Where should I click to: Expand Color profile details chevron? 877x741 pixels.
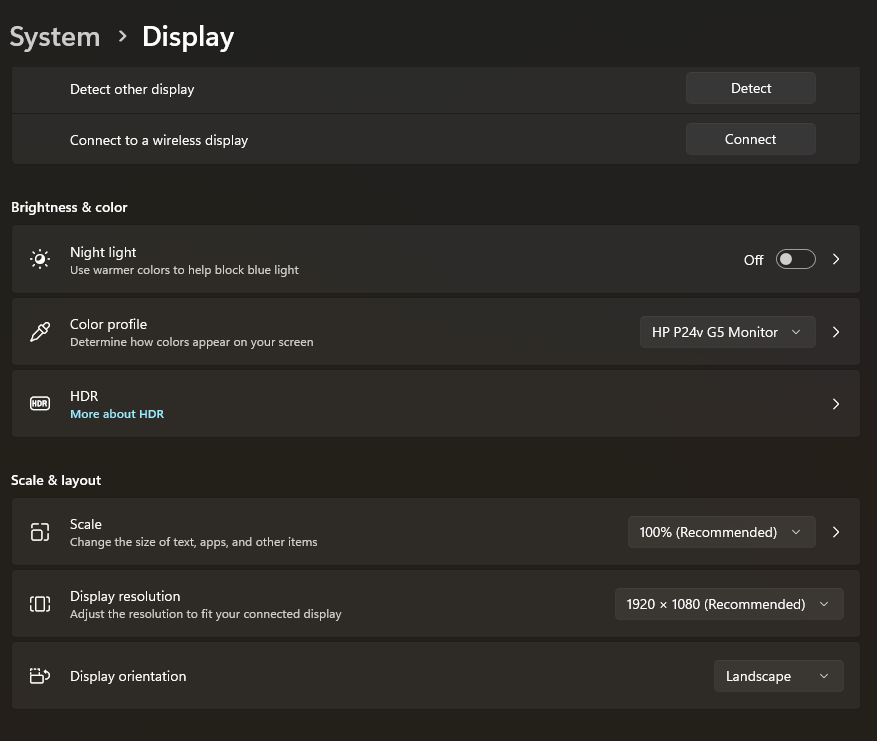(836, 332)
